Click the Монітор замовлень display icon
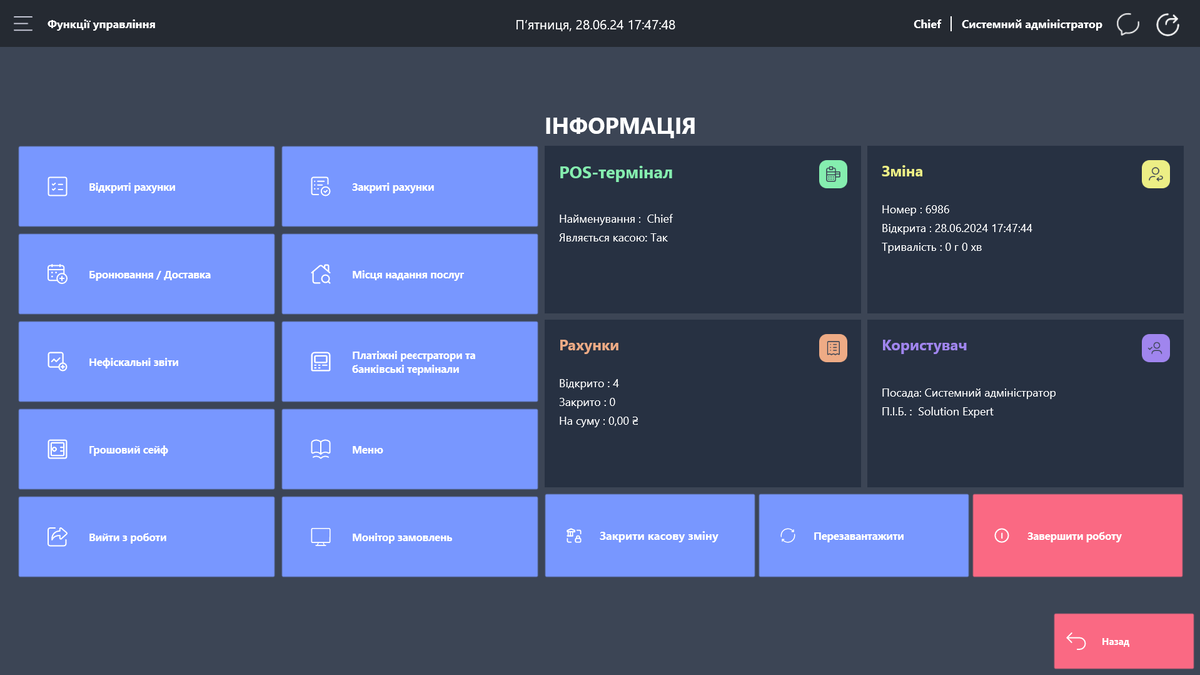Screen dimensions: 1200x675 322,536
